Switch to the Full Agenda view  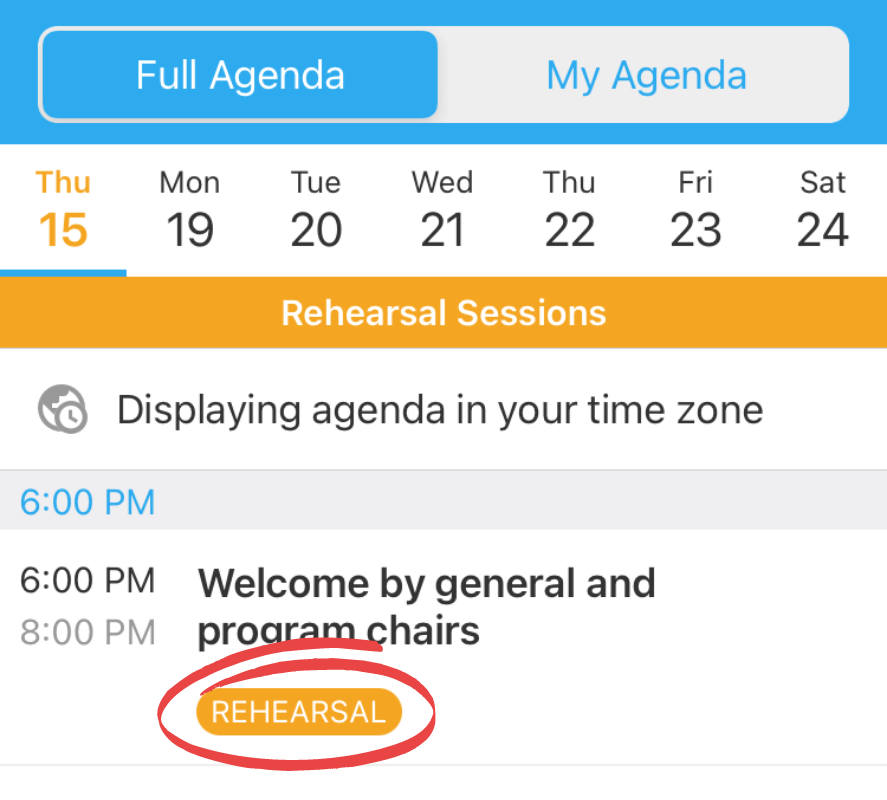coord(240,76)
